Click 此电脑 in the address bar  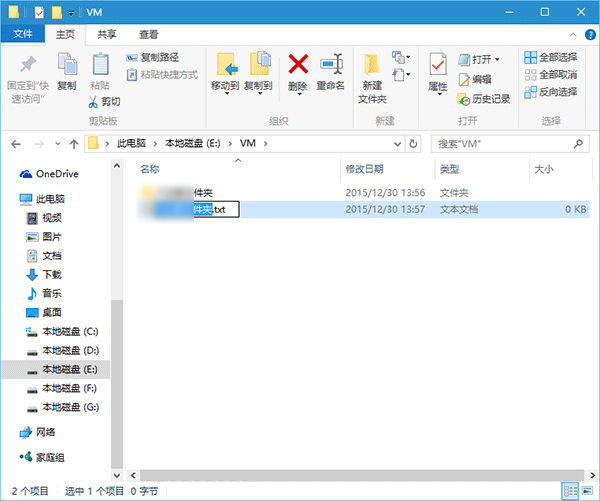pyautogui.click(x=132, y=144)
